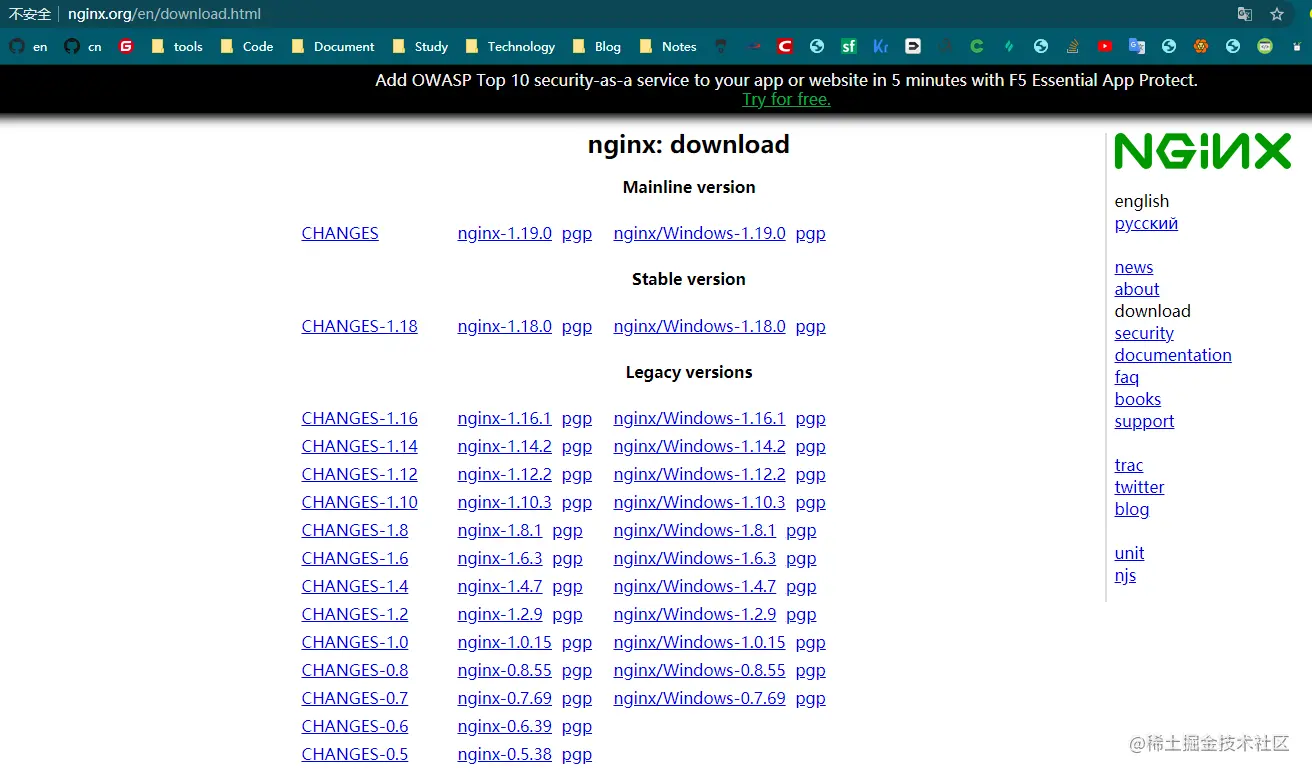Image resolution: width=1312 pixels, height=776 pixels.
Task: Open the red "C" CSDN bookmark
Action: pos(785,46)
